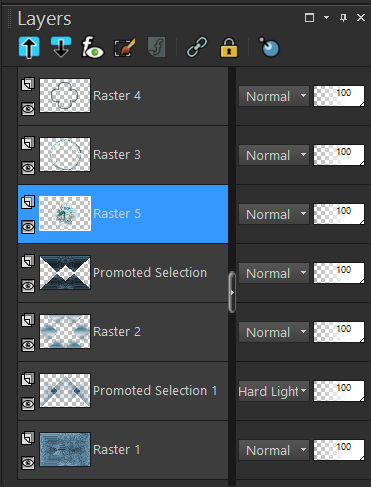Open the Layers panel options arrow menu
The height and width of the screenshot is (487, 371).
327,17
